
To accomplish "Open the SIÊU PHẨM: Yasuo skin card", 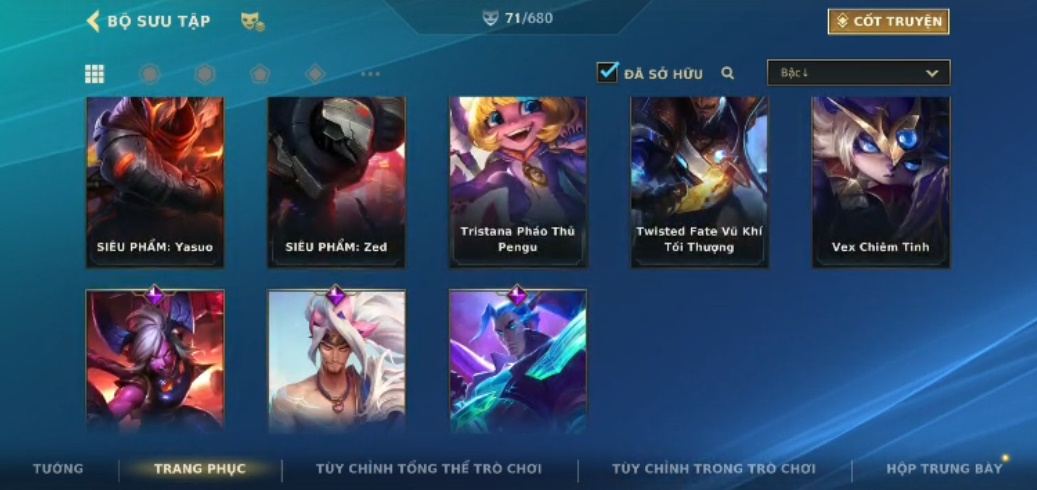I will point(155,183).
